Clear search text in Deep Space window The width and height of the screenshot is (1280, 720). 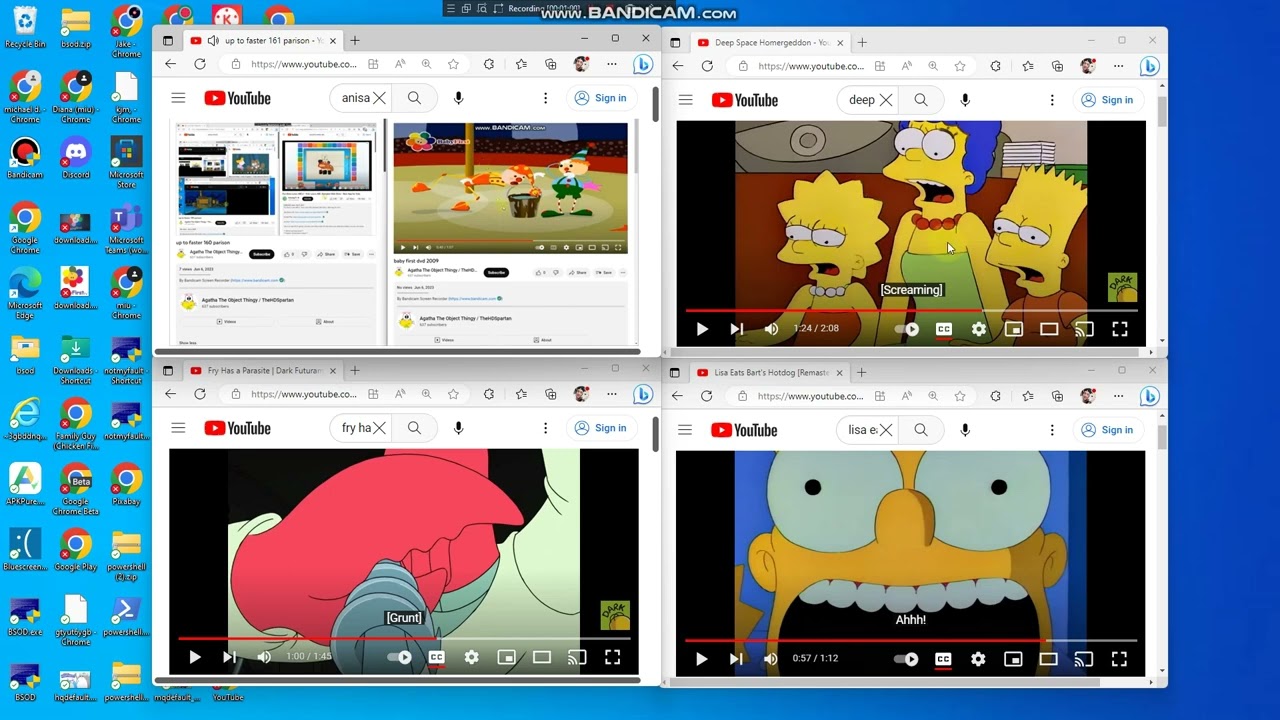click(886, 100)
